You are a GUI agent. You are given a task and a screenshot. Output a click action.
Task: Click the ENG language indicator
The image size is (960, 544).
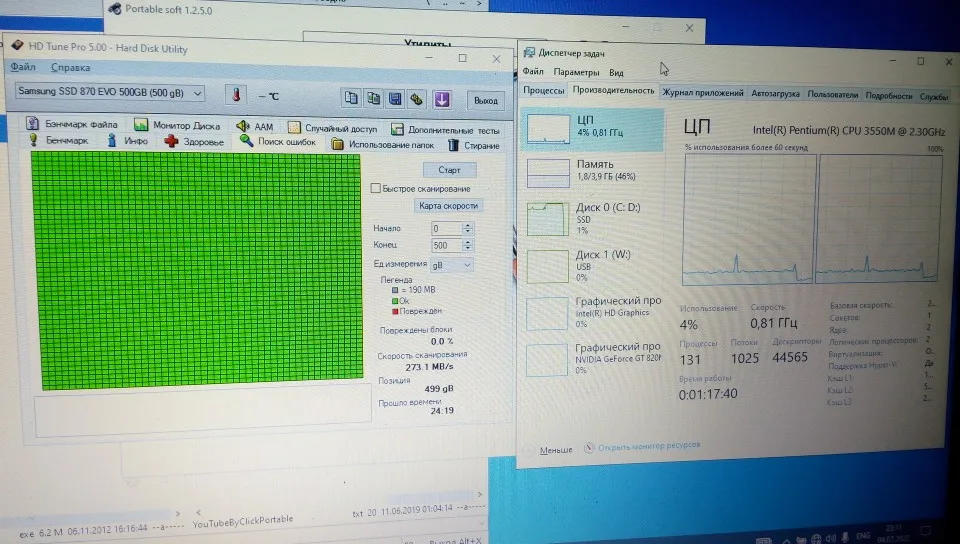click(x=863, y=535)
